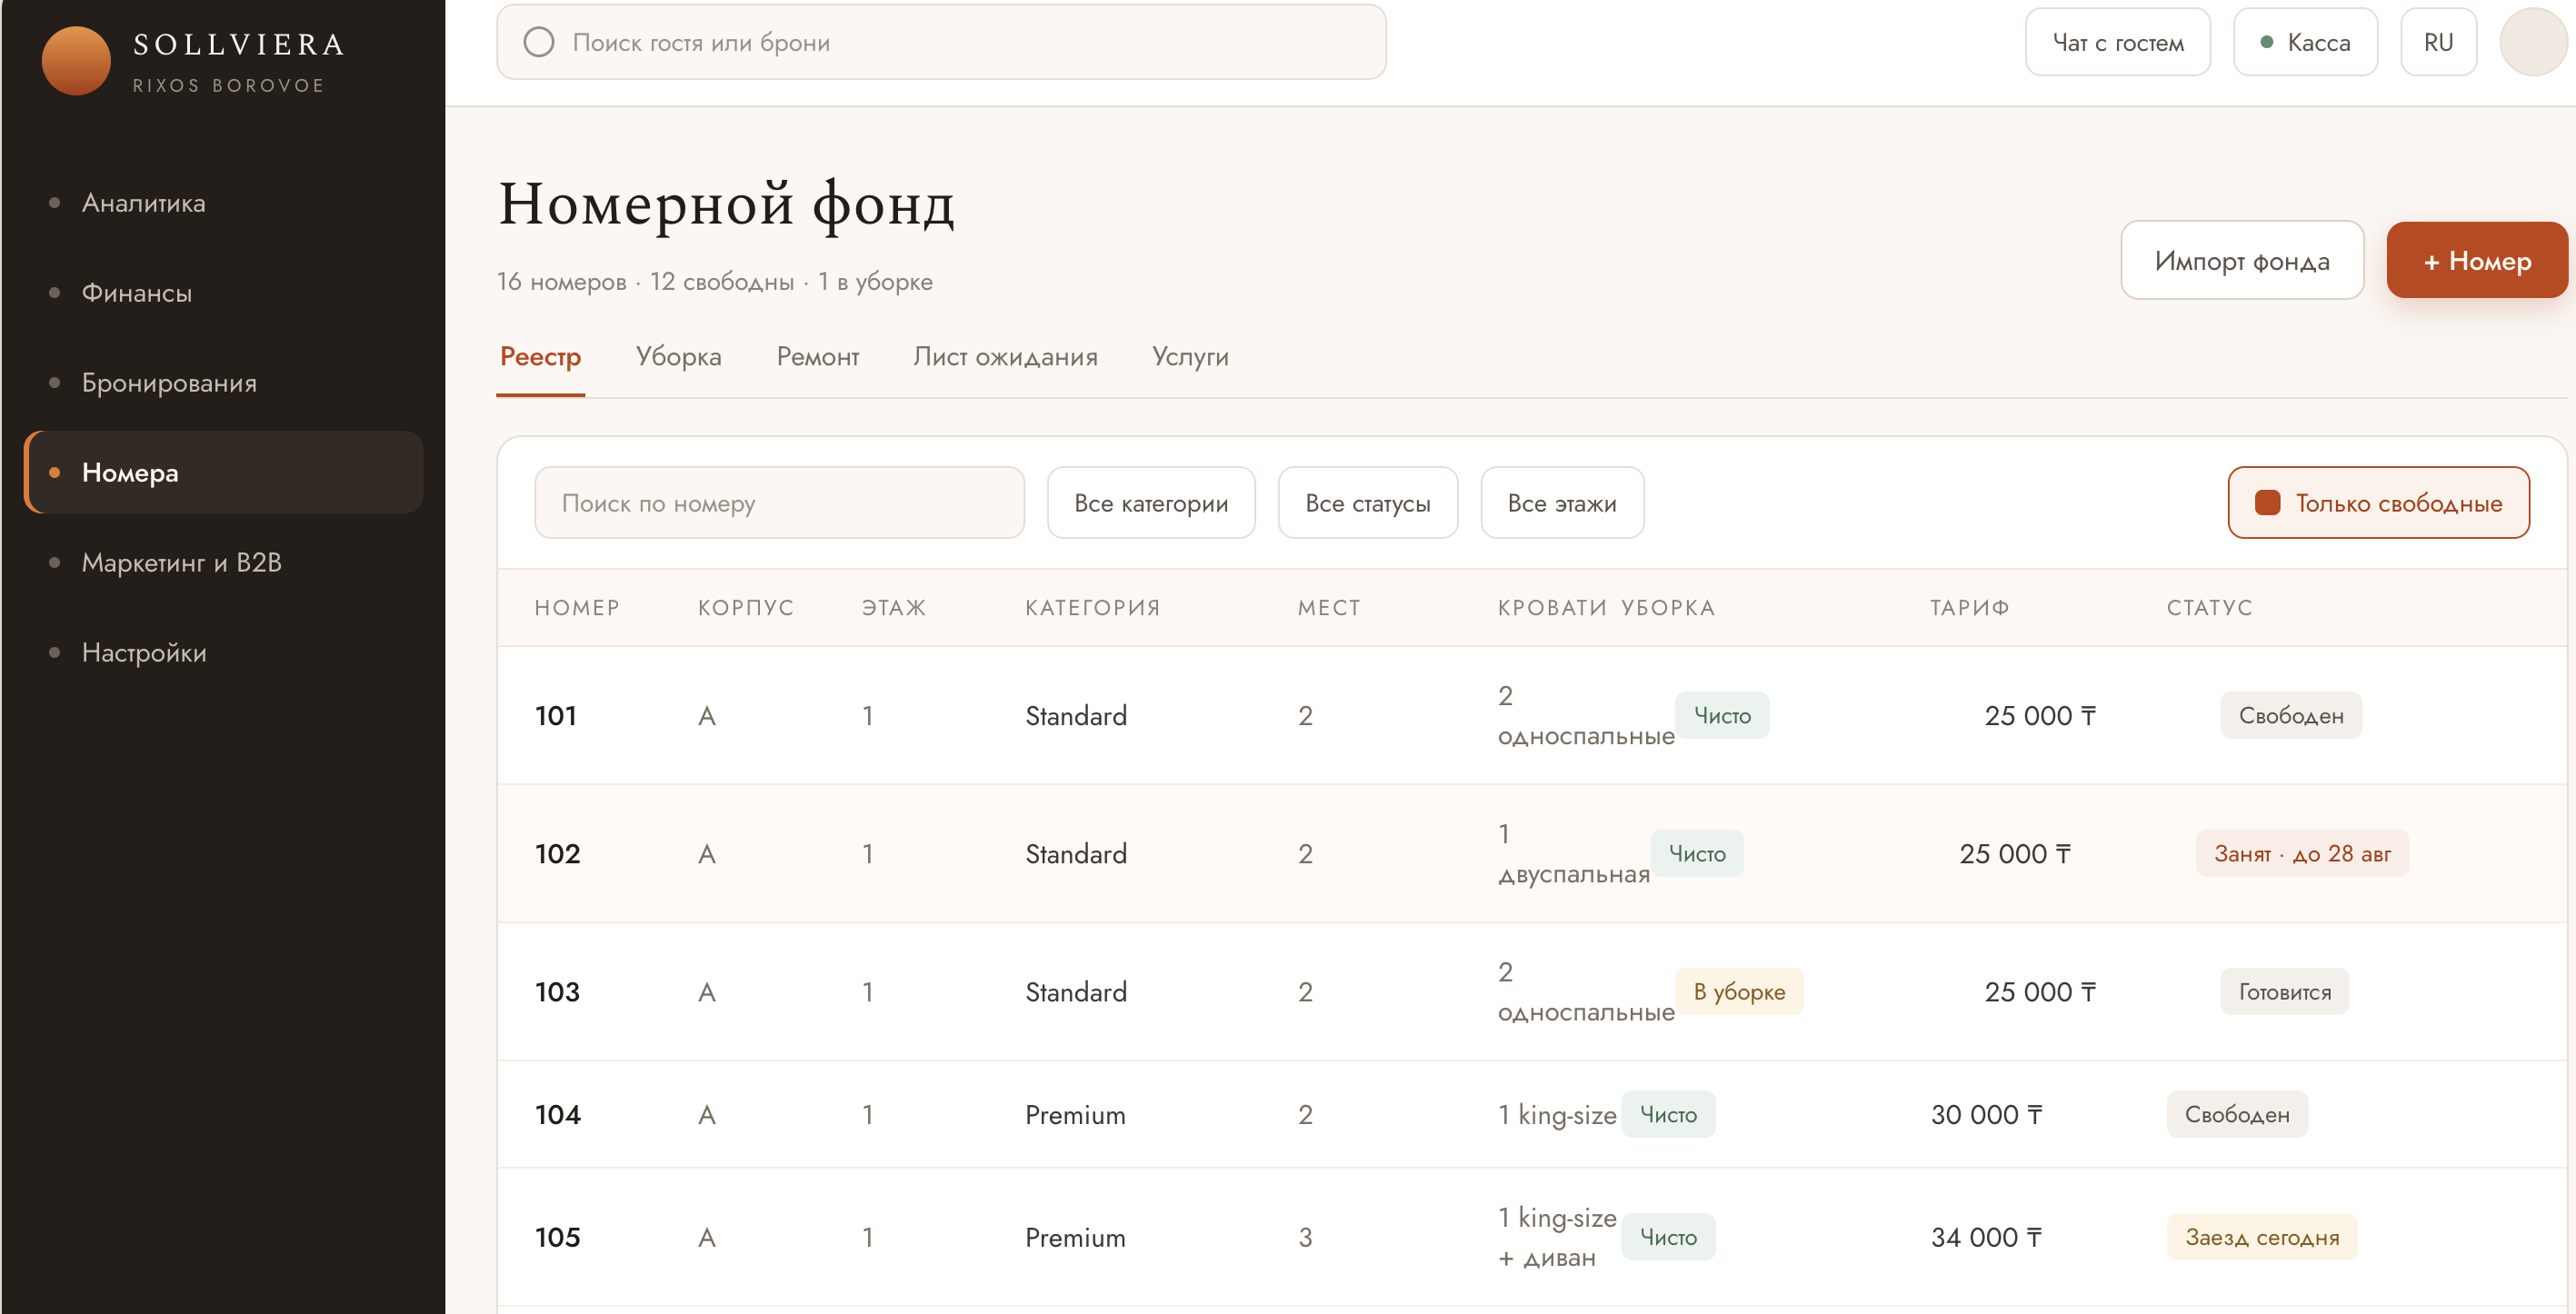Open the Услуги tab

(x=1190, y=357)
